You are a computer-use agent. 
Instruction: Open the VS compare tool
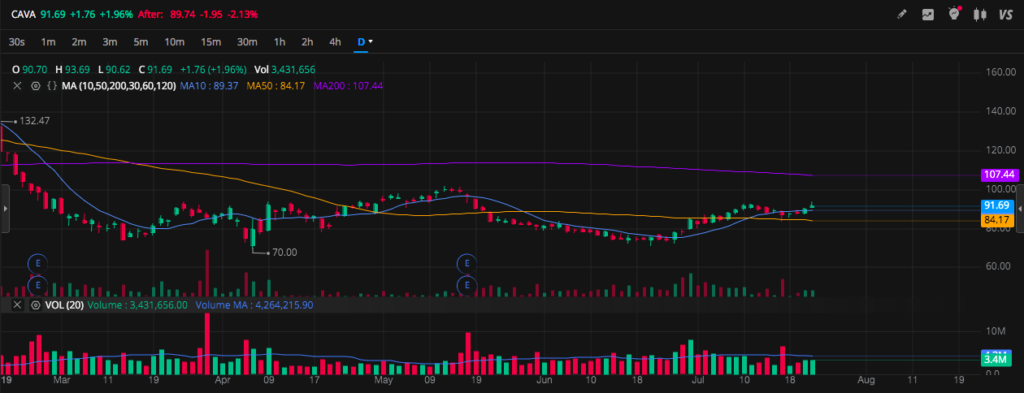pos(1005,14)
